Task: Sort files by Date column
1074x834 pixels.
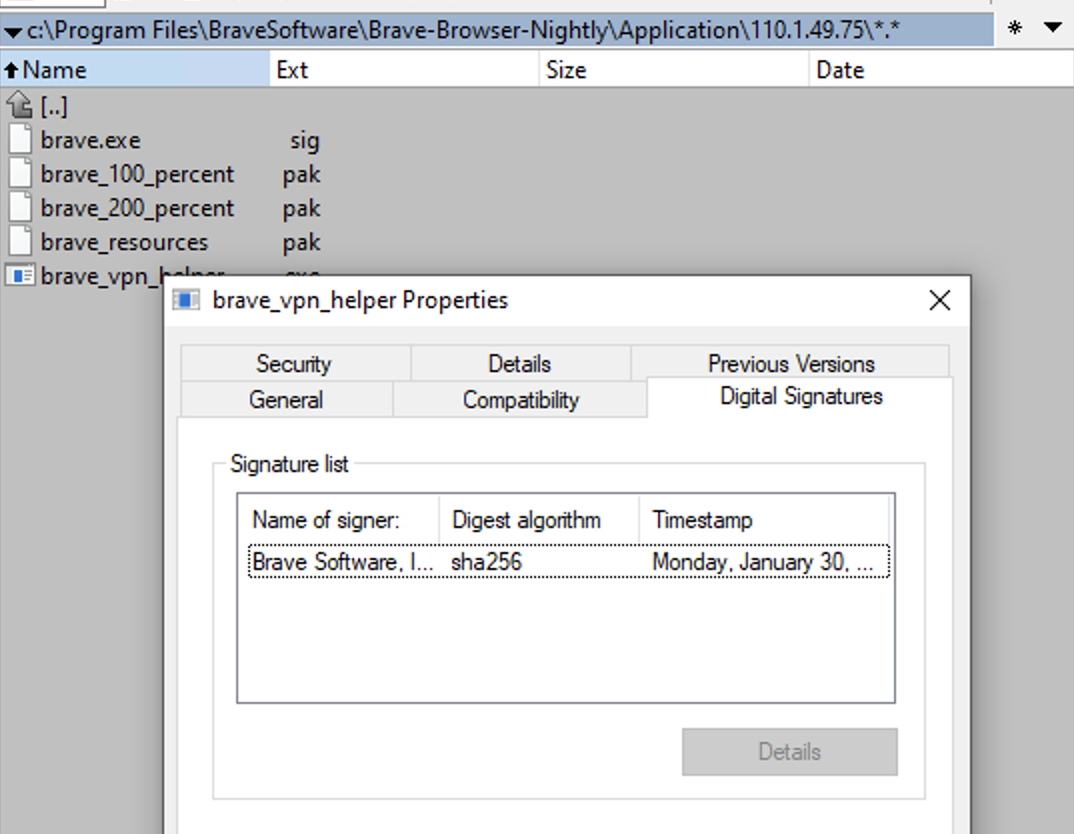Action: pyautogui.click(x=941, y=70)
